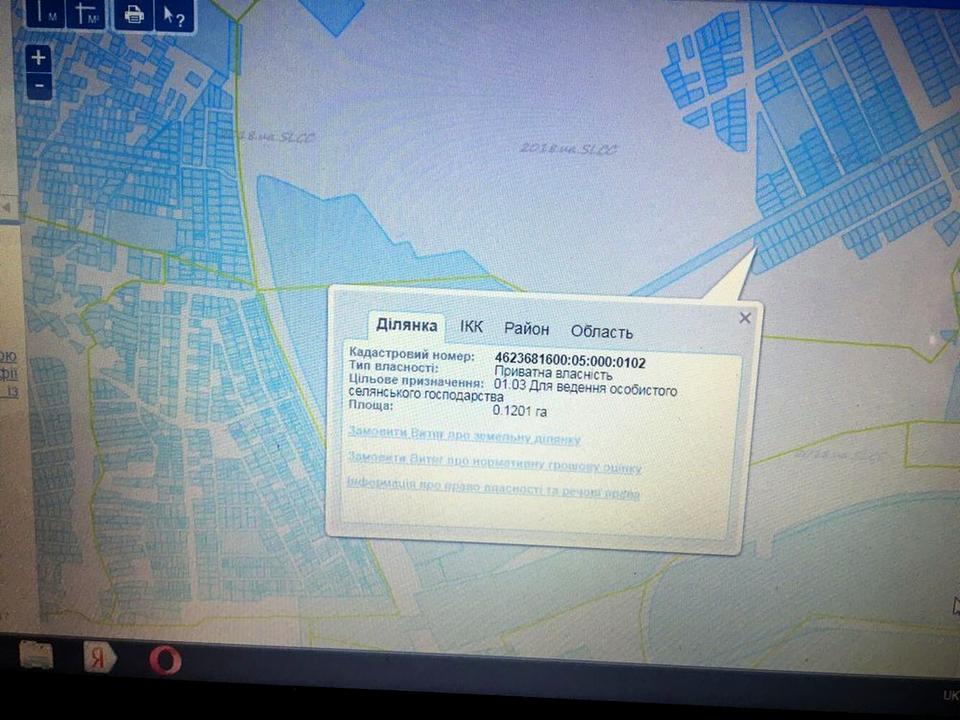Viewport: 960px width, 720px height.
Task: Switch to the Ділянка tab
Action: click(407, 325)
